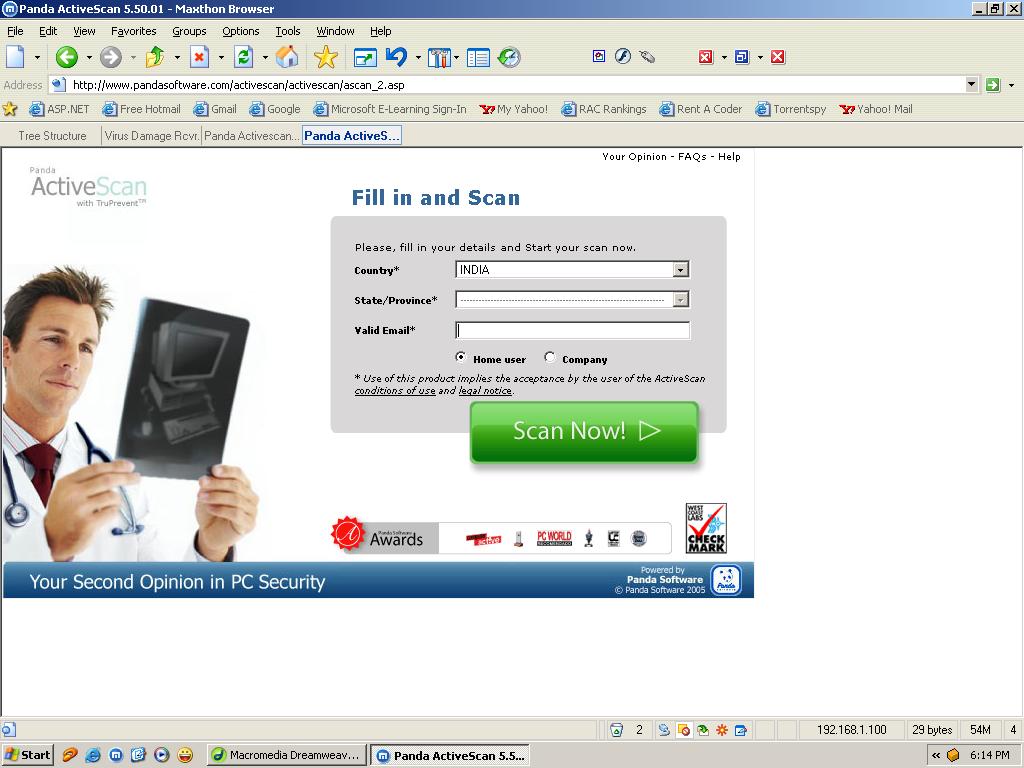Open dropdown arrow next to Stop icon
Viewport: 1024px width, 768px height.
pyautogui.click(x=221, y=57)
